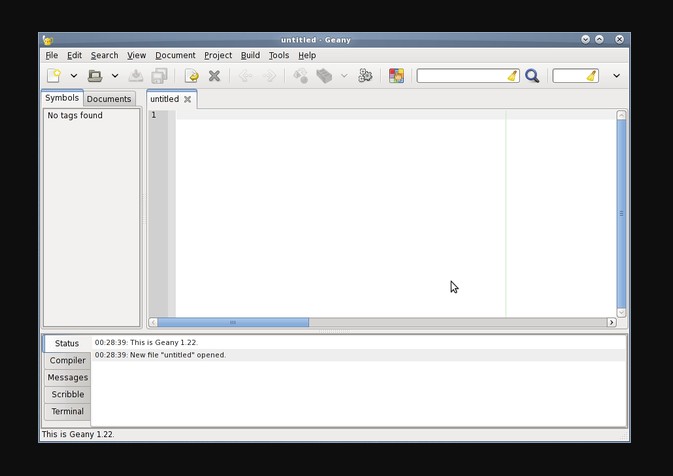Click the editor scroll down arrow
This screenshot has height=476, width=673.
pos(621,312)
